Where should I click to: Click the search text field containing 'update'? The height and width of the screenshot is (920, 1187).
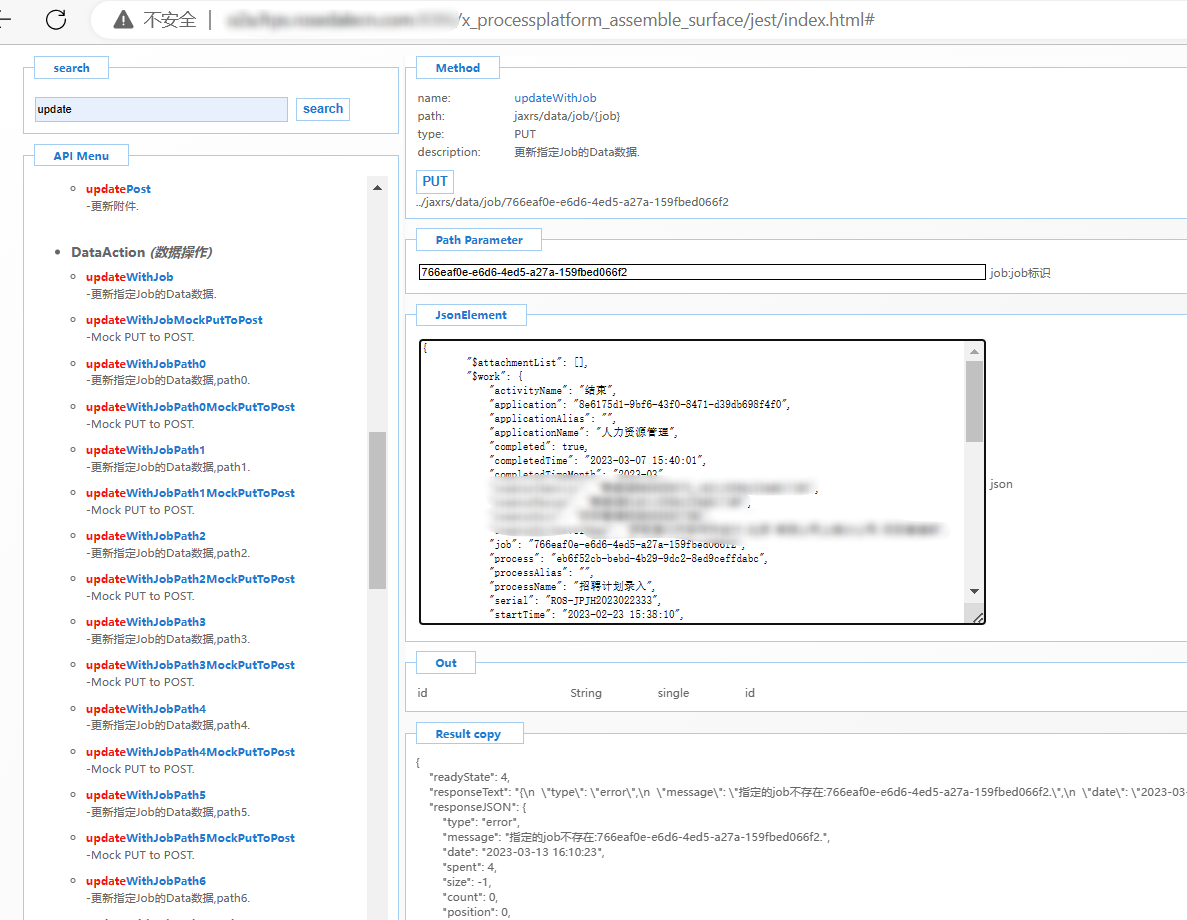[x=161, y=109]
